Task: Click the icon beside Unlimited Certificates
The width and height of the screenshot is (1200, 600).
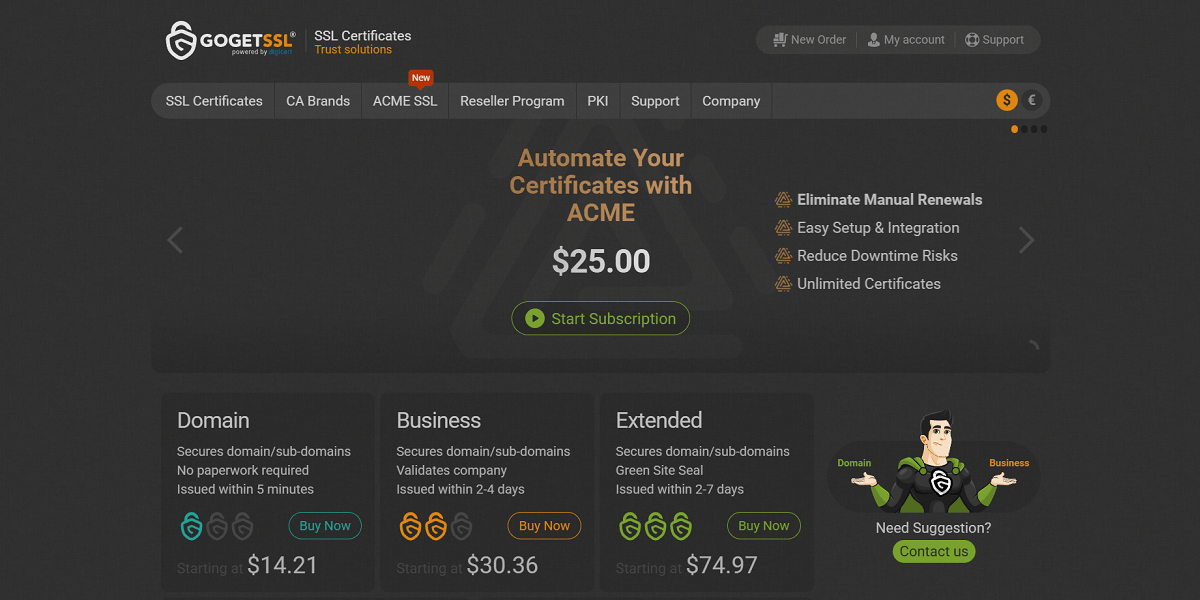Action: click(x=783, y=284)
